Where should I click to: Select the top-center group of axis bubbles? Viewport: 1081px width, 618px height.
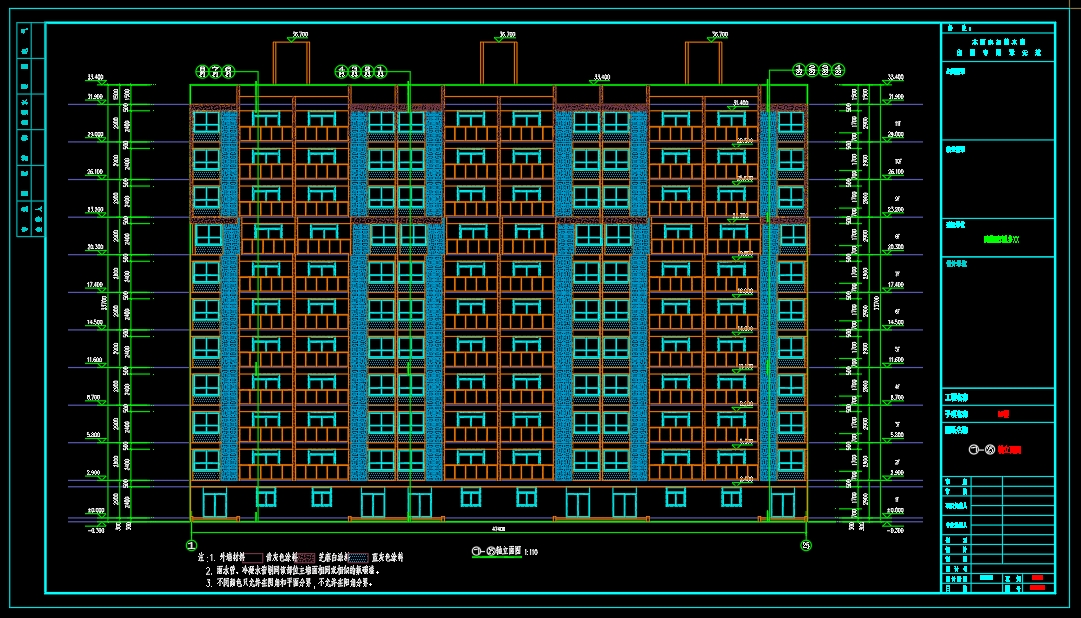tap(360, 71)
